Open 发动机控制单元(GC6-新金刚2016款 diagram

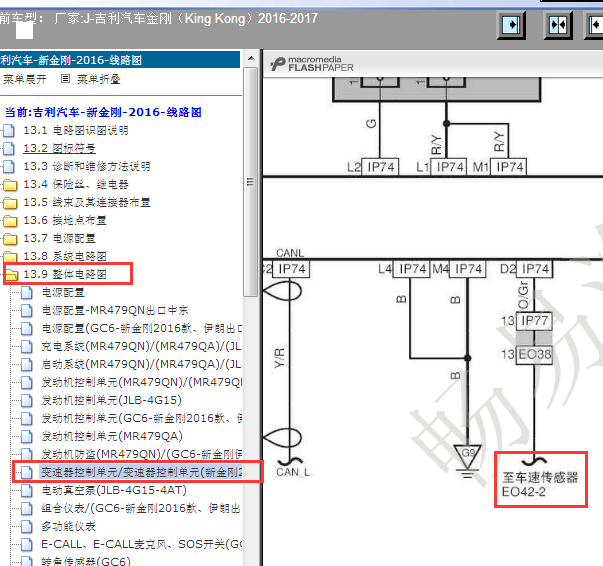pyautogui.click(x=142, y=418)
